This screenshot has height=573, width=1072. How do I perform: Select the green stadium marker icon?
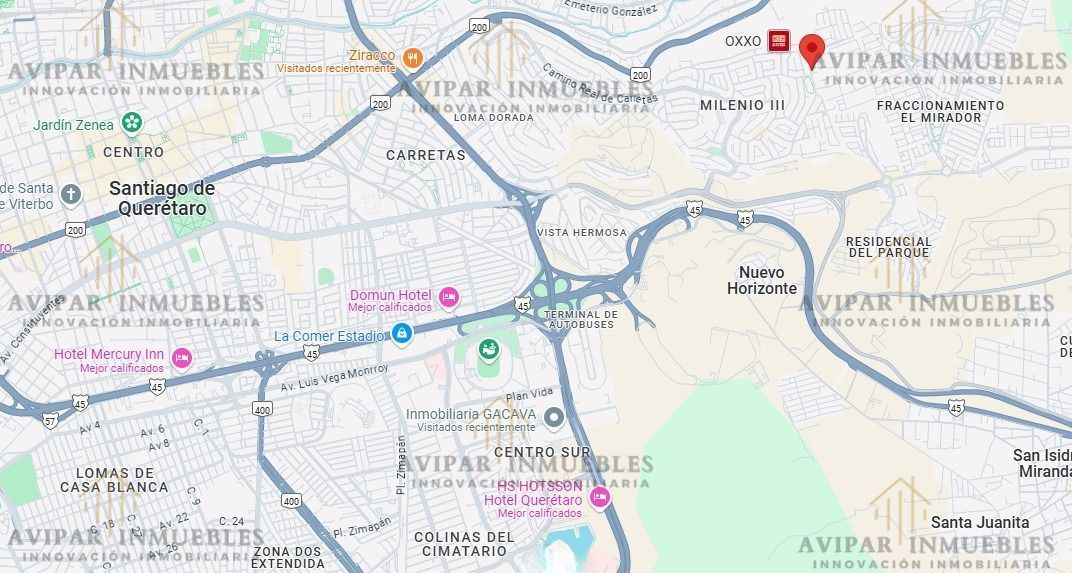click(x=488, y=351)
